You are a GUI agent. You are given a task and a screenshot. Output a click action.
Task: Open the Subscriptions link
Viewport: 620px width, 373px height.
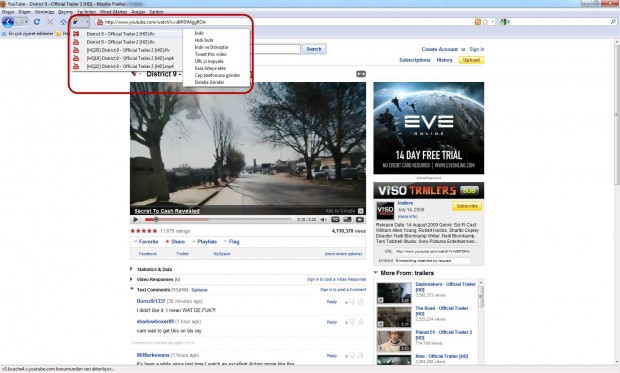pyautogui.click(x=415, y=60)
